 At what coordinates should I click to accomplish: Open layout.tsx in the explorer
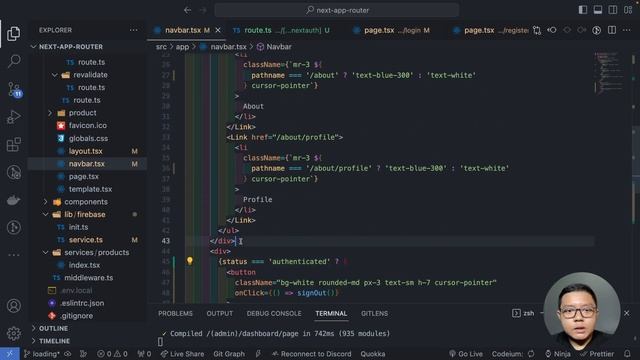click(x=85, y=151)
